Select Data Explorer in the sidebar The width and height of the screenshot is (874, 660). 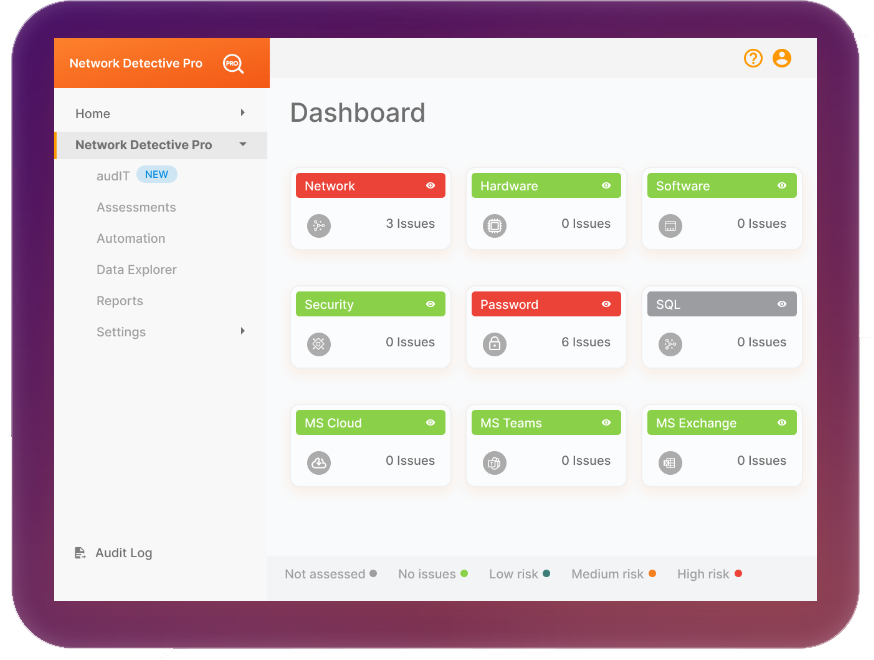[x=137, y=270]
